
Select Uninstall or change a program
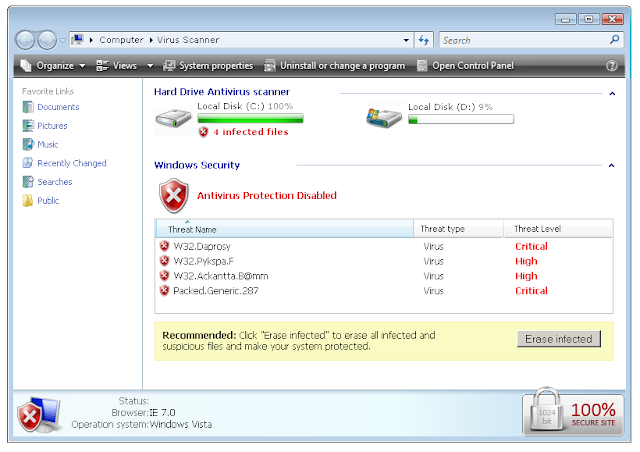coord(334,66)
